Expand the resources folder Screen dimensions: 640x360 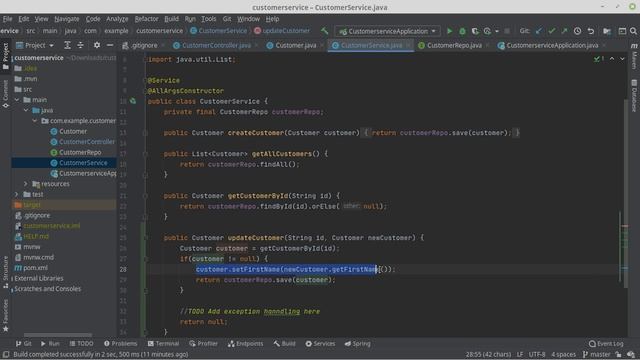(26, 184)
